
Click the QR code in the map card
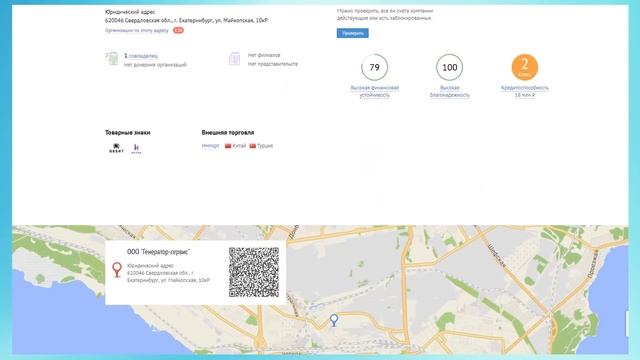[254, 272]
